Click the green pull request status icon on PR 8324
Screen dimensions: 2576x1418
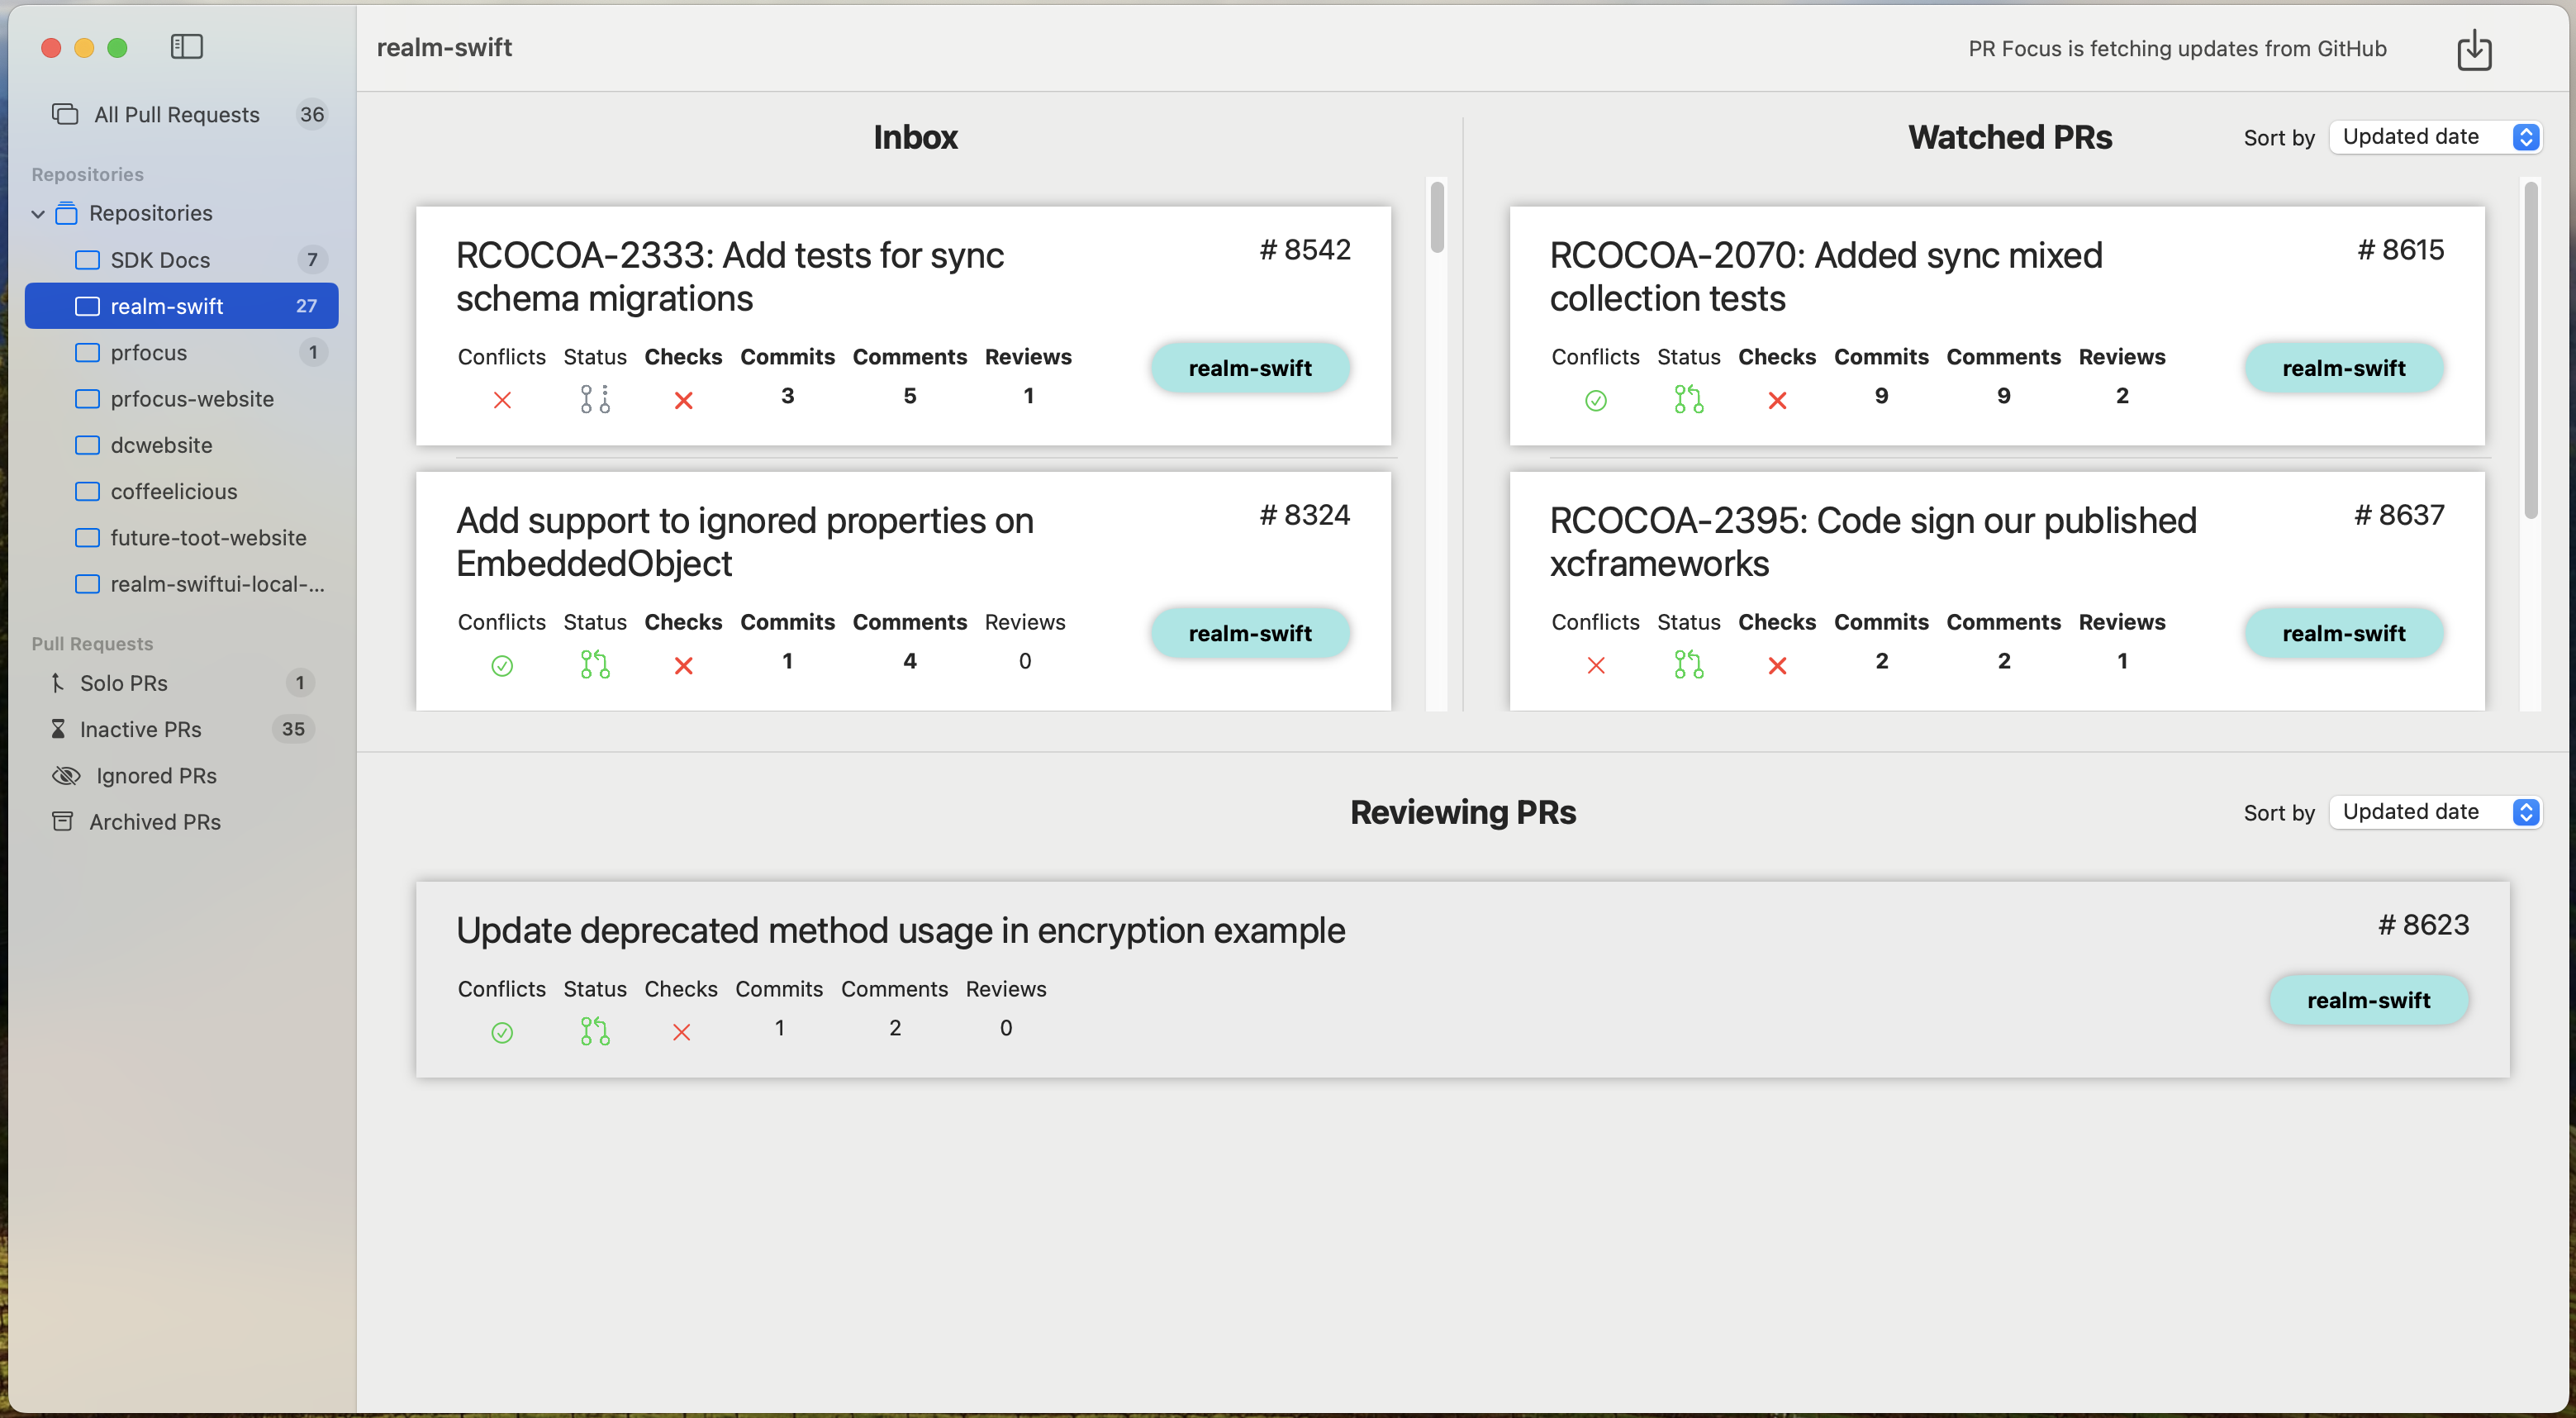(595, 664)
